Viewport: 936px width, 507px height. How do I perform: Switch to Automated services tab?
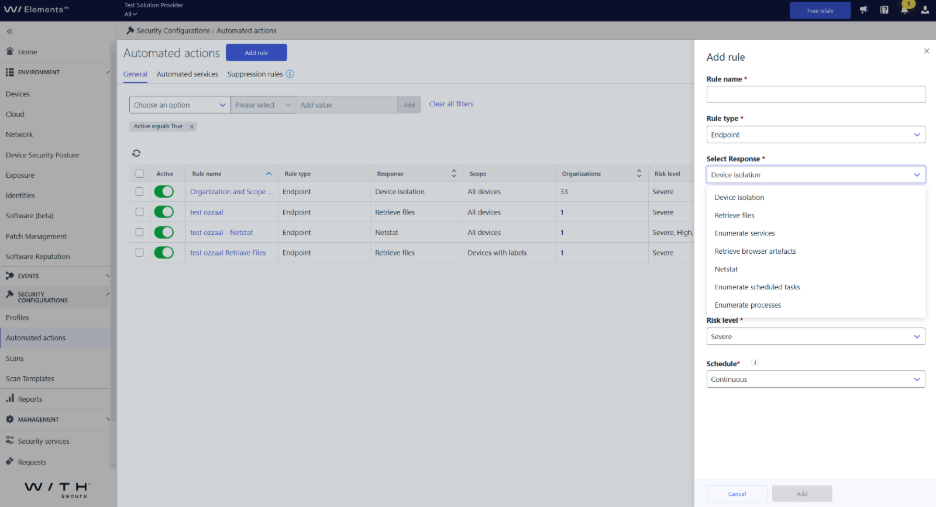(x=187, y=74)
